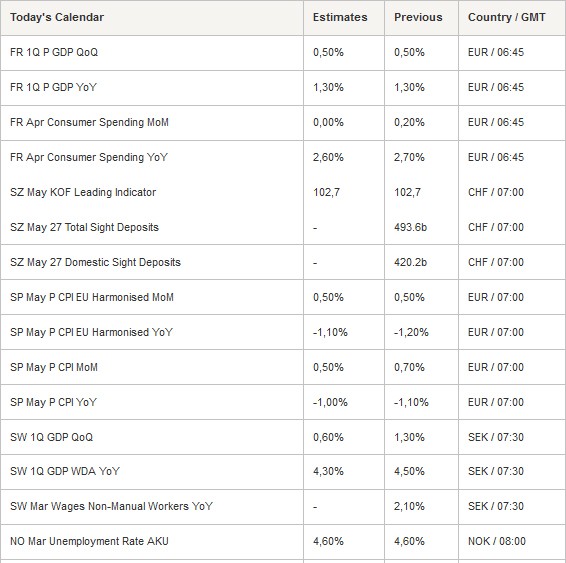The width and height of the screenshot is (566, 563).
Task: Click the Previous column header
Action: (x=418, y=17)
